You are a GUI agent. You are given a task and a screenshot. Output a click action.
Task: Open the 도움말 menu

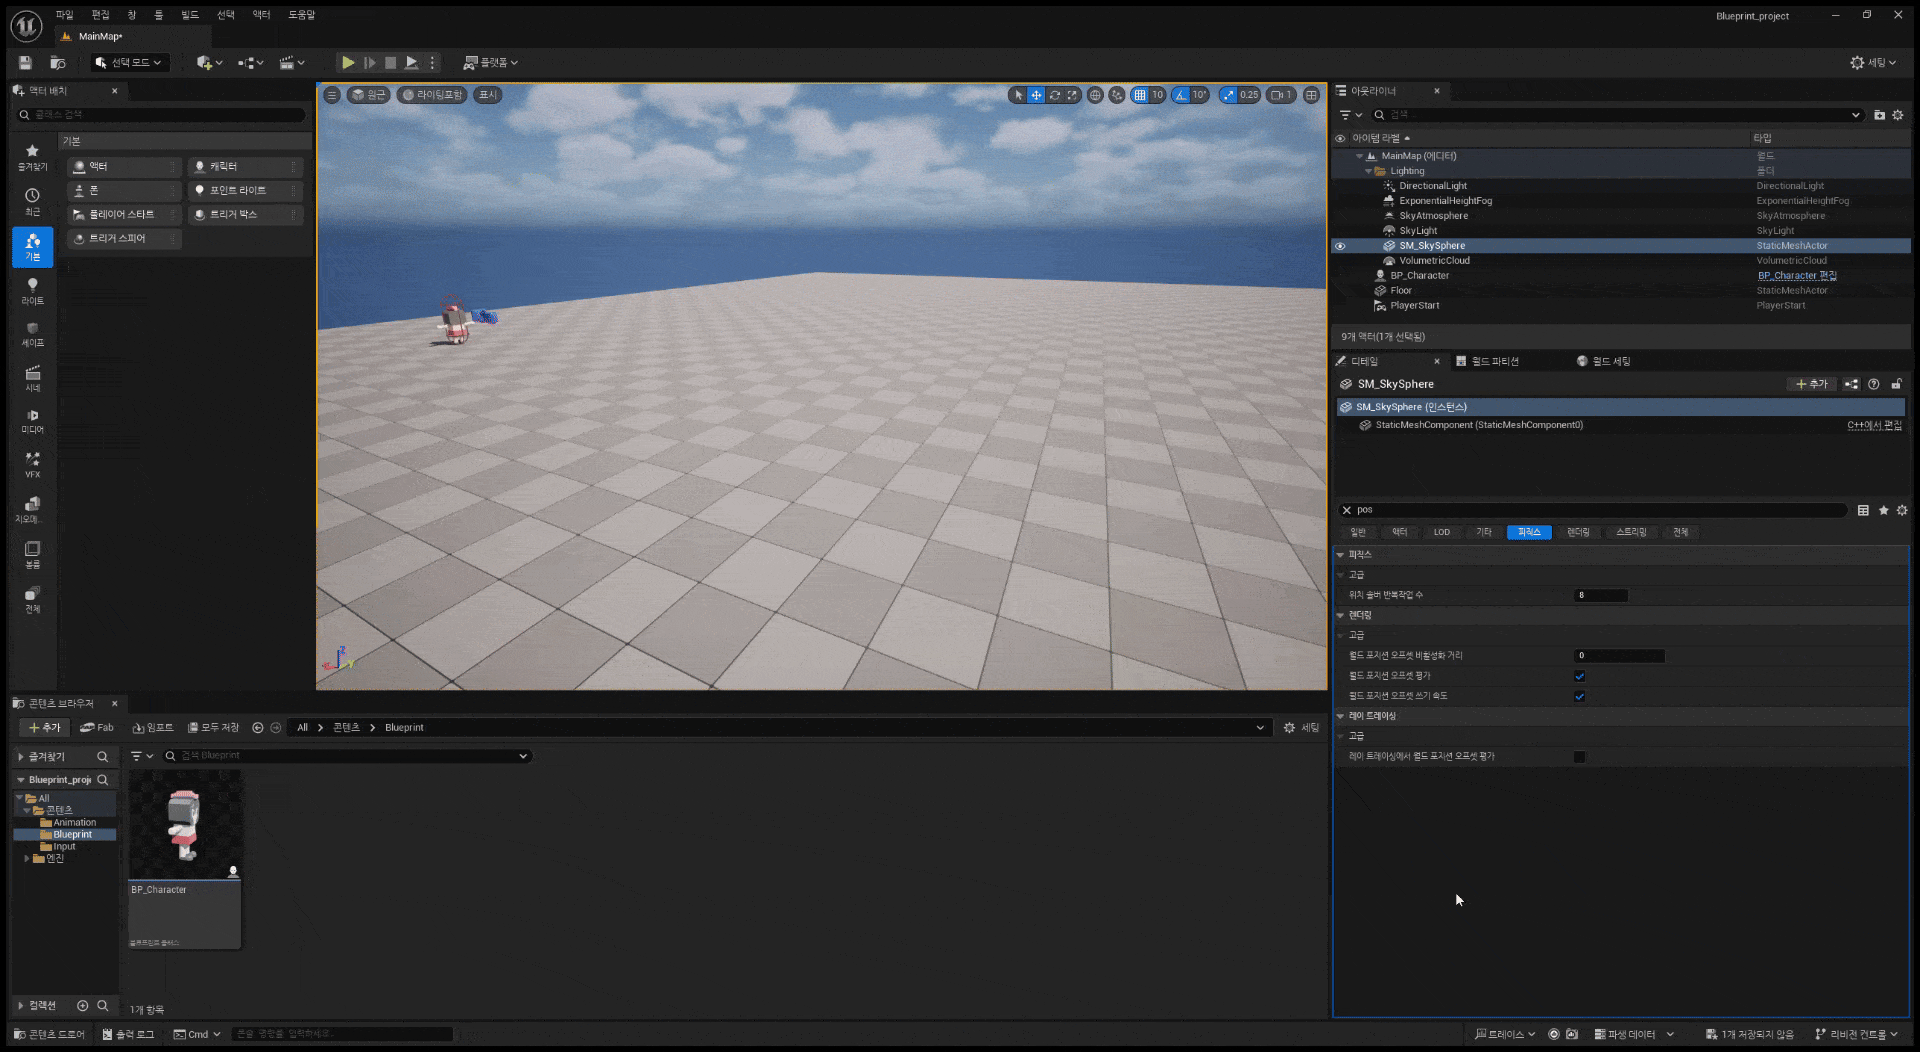pos(301,15)
